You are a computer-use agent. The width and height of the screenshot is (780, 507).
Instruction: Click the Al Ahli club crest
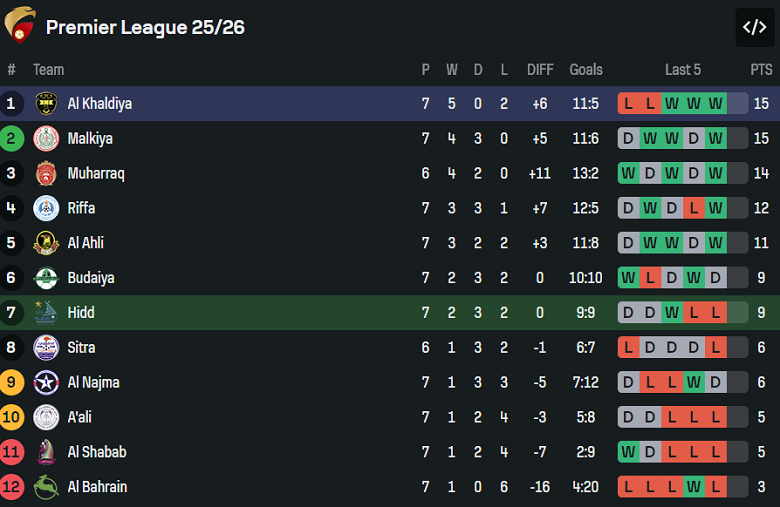point(46,243)
